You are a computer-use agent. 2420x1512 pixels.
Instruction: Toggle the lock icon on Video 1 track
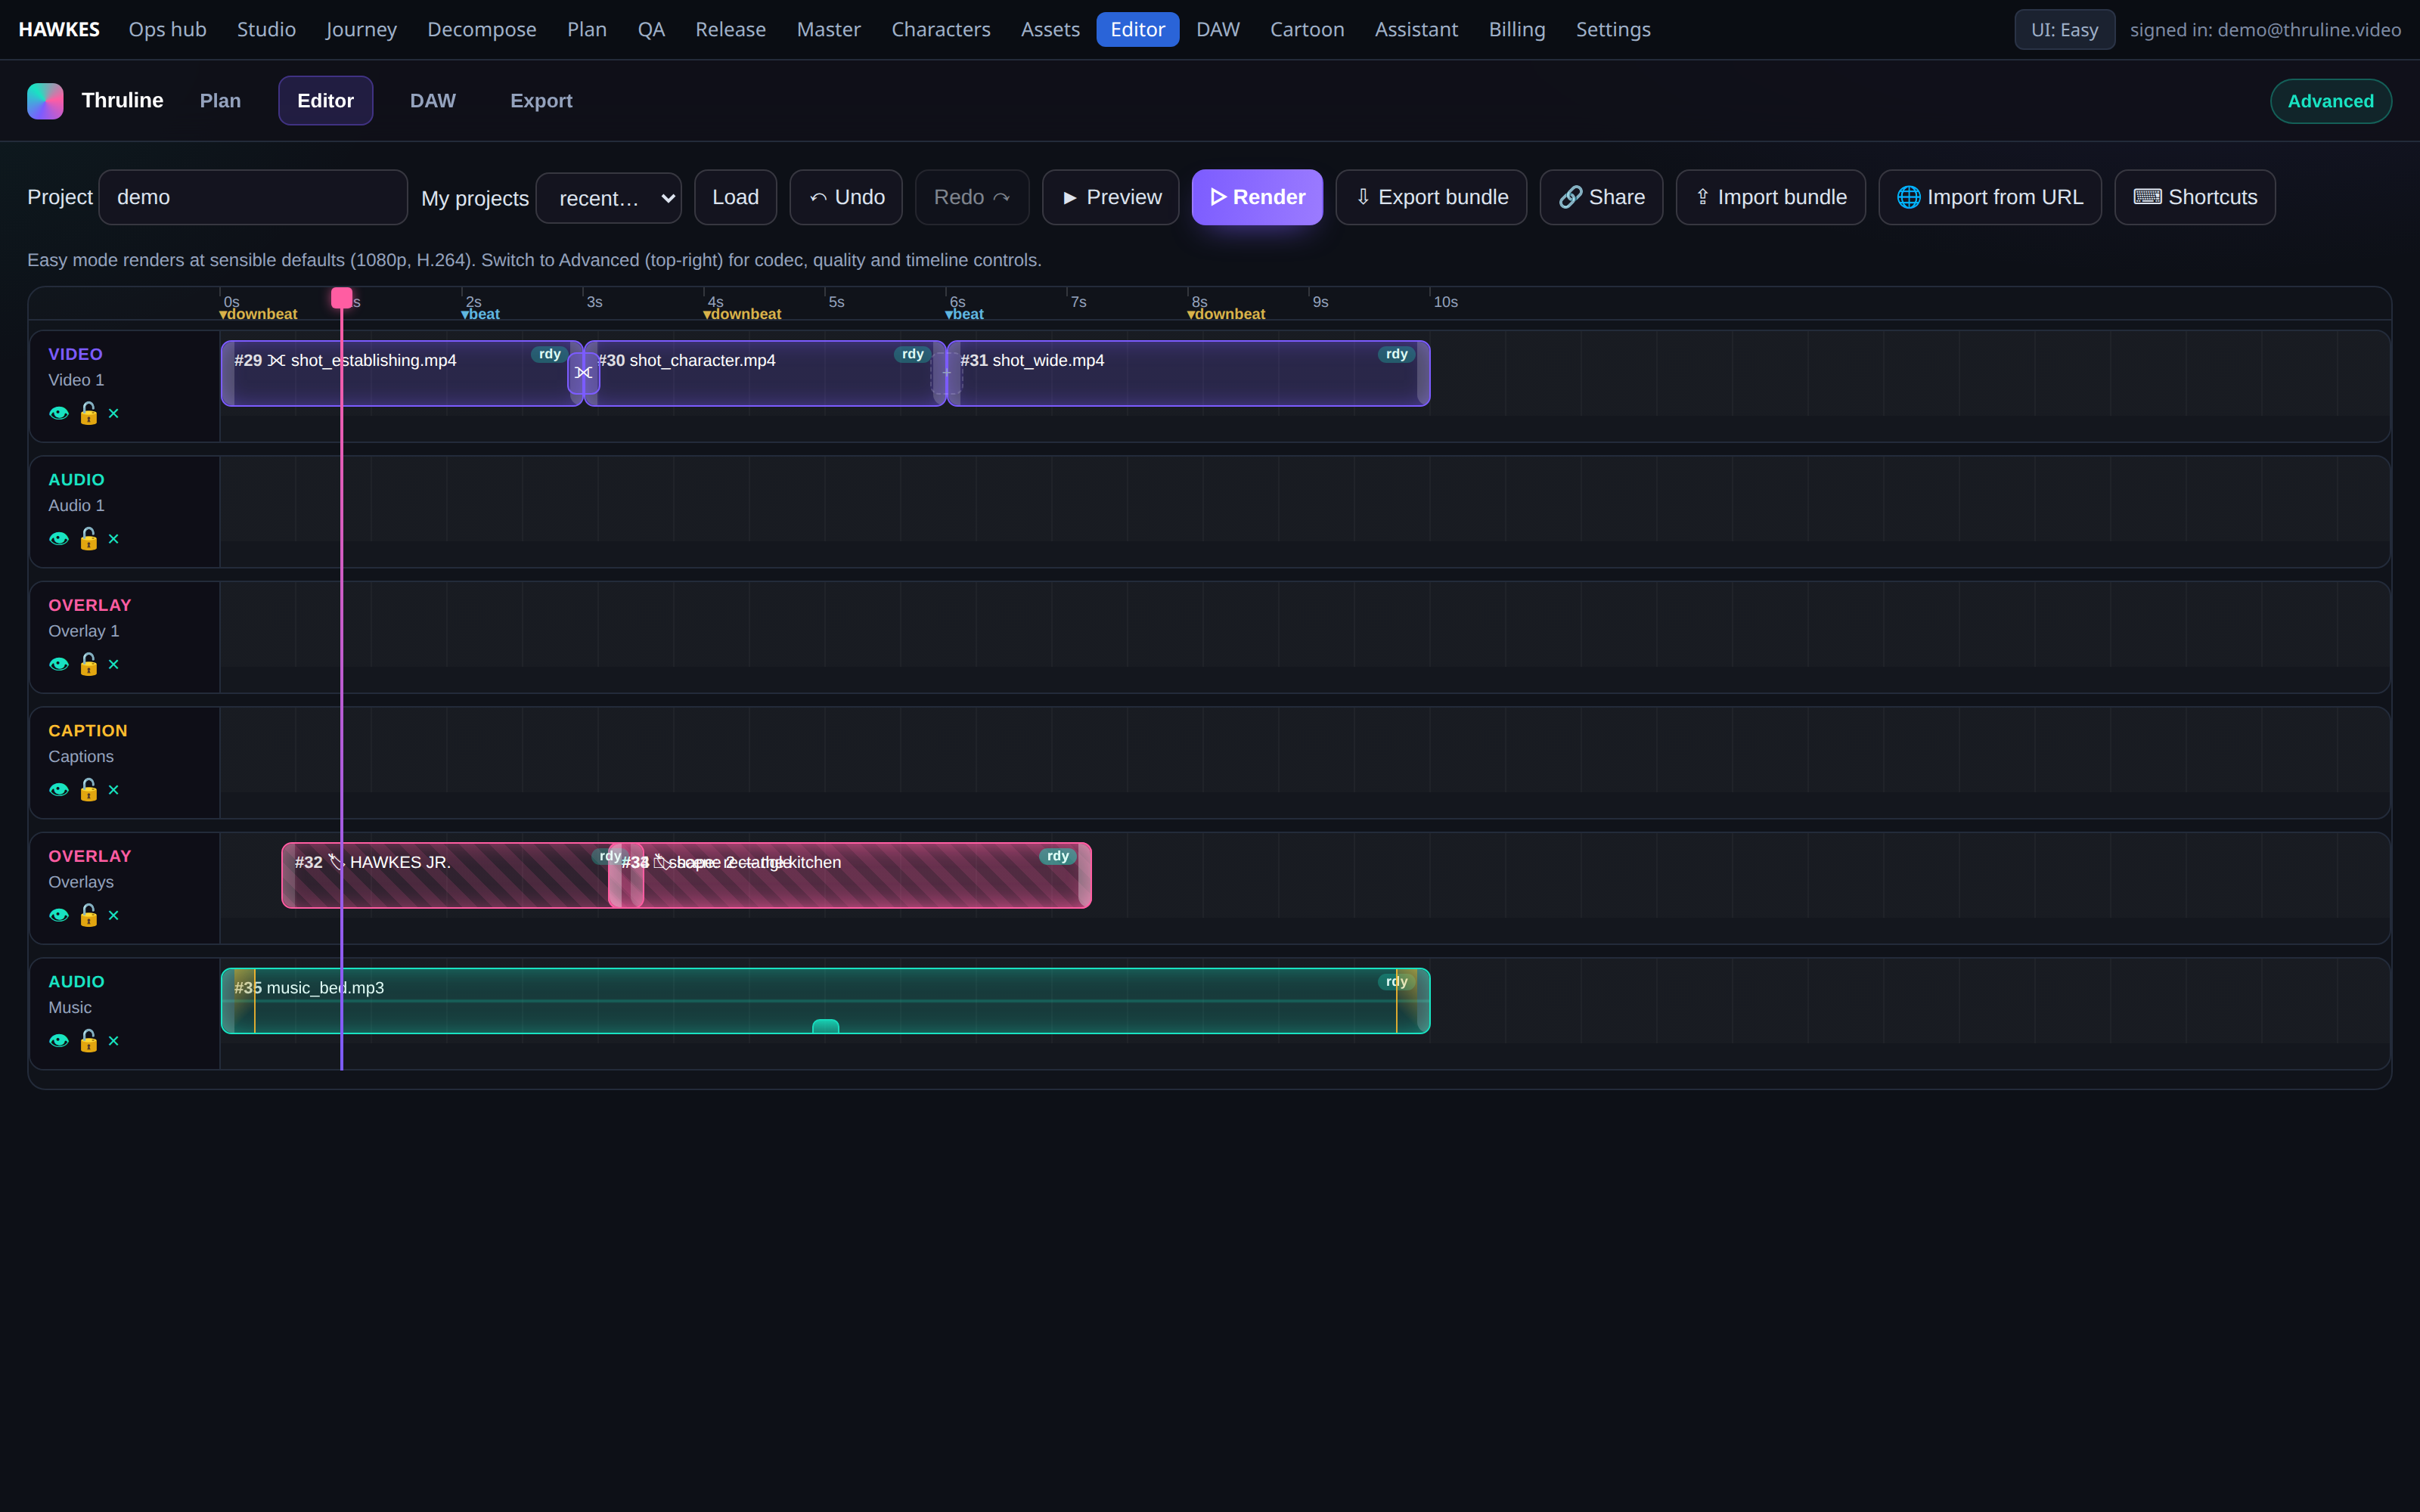tap(88, 413)
